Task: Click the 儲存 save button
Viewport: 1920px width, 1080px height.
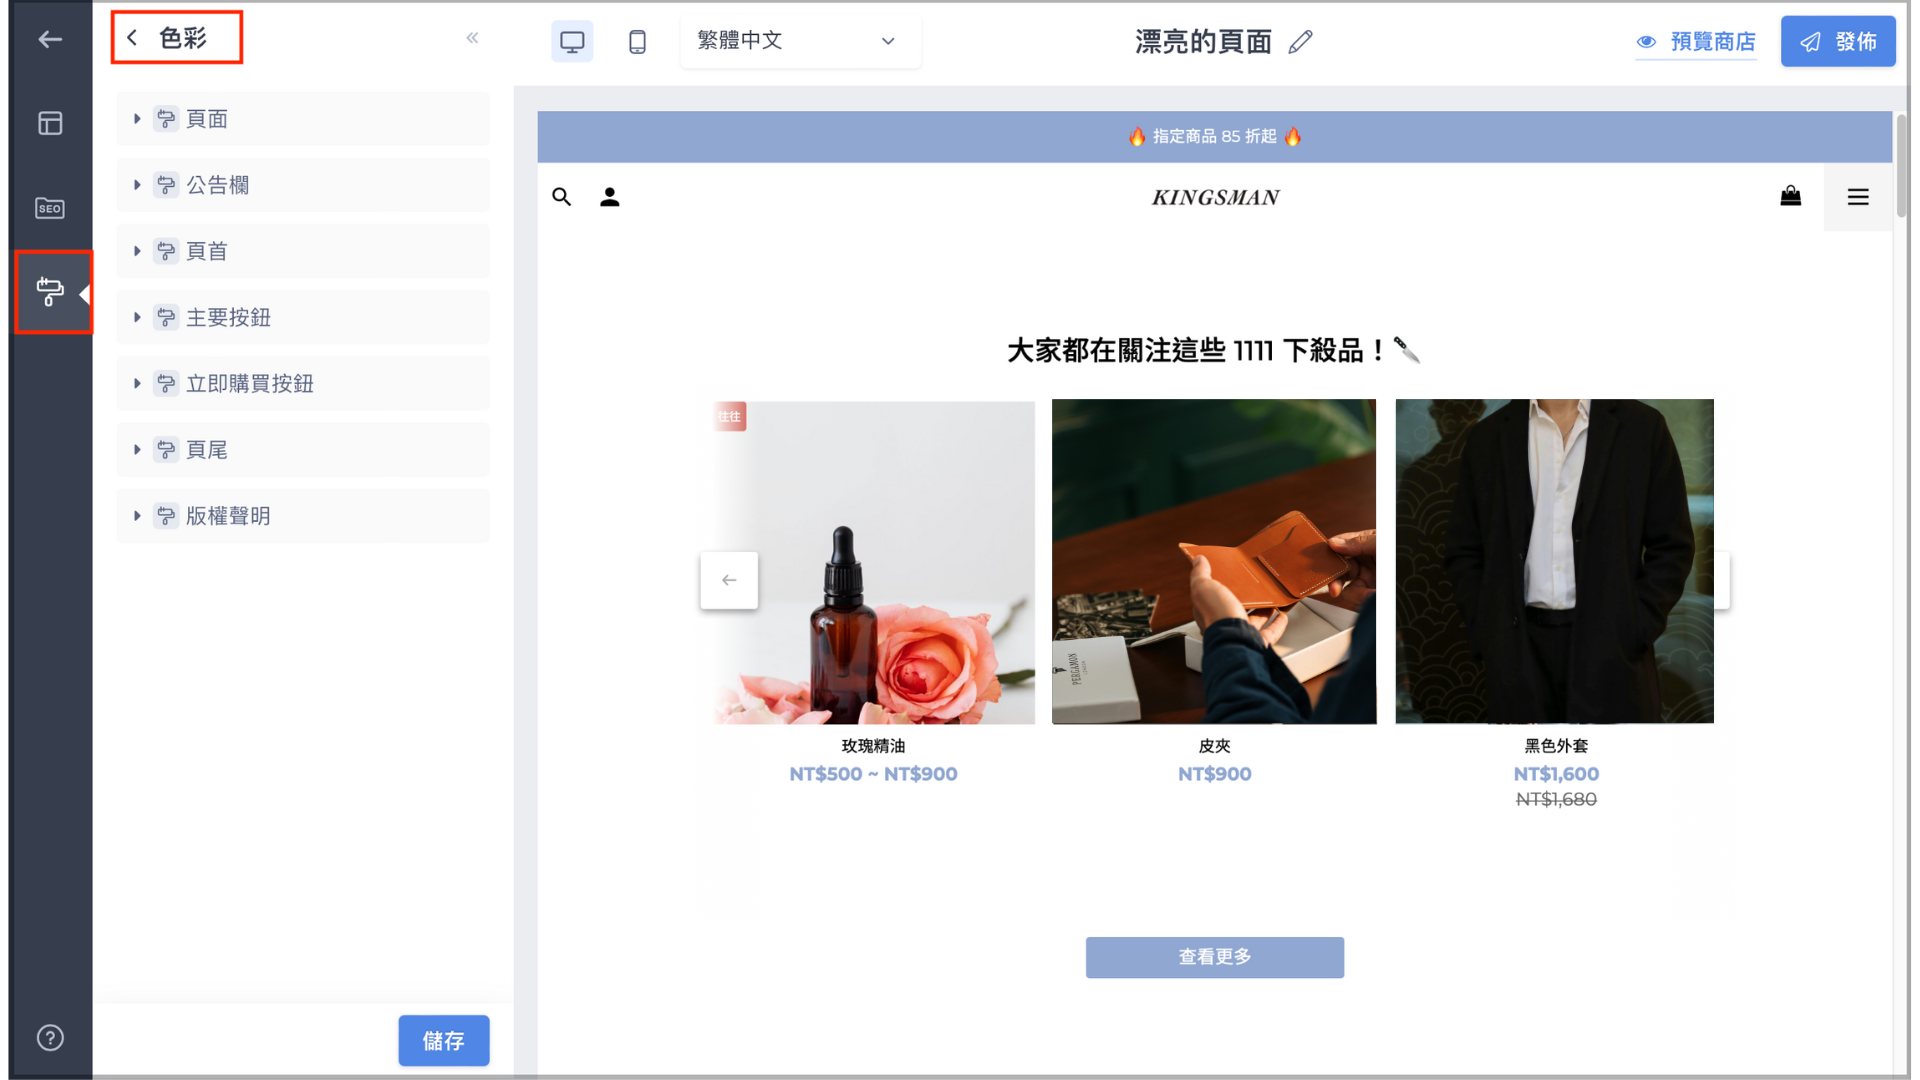Action: coord(444,1040)
